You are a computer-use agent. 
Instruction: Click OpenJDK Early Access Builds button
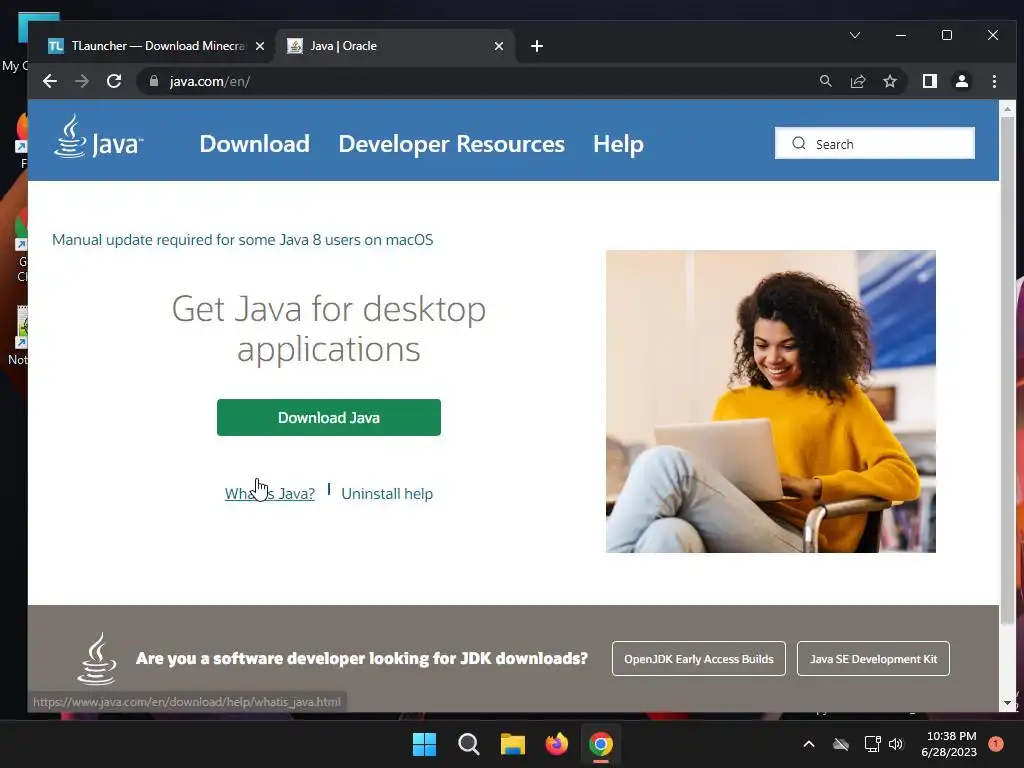tap(698, 659)
